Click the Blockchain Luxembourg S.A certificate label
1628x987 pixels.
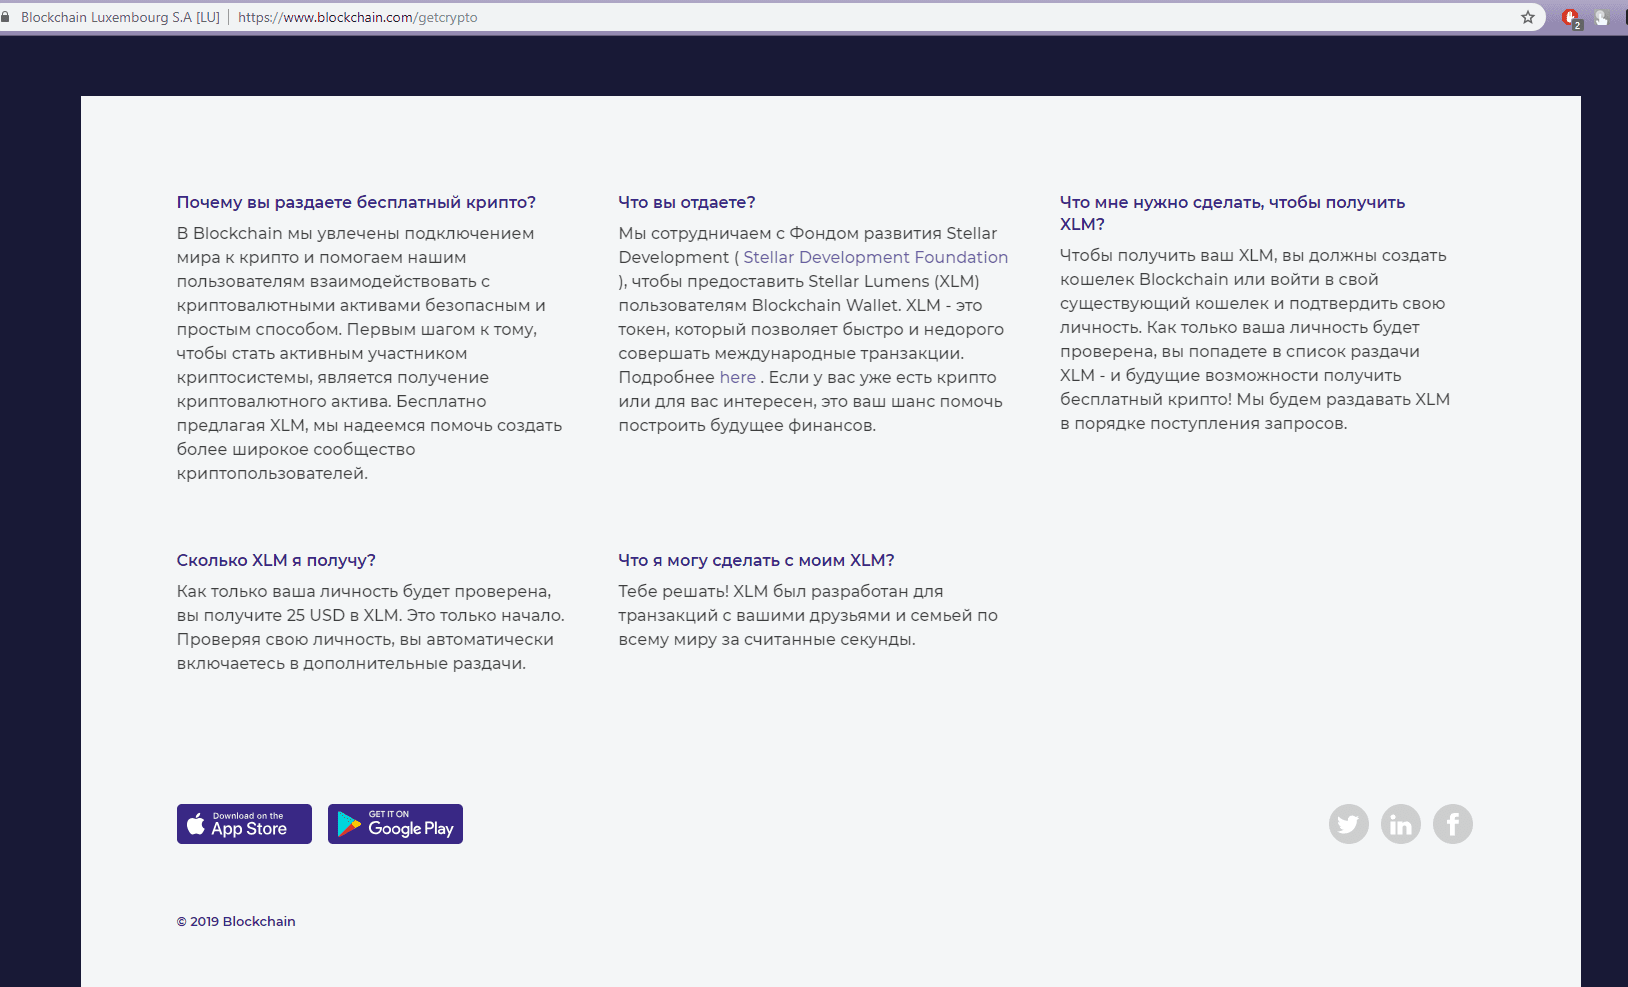(119, 17)
